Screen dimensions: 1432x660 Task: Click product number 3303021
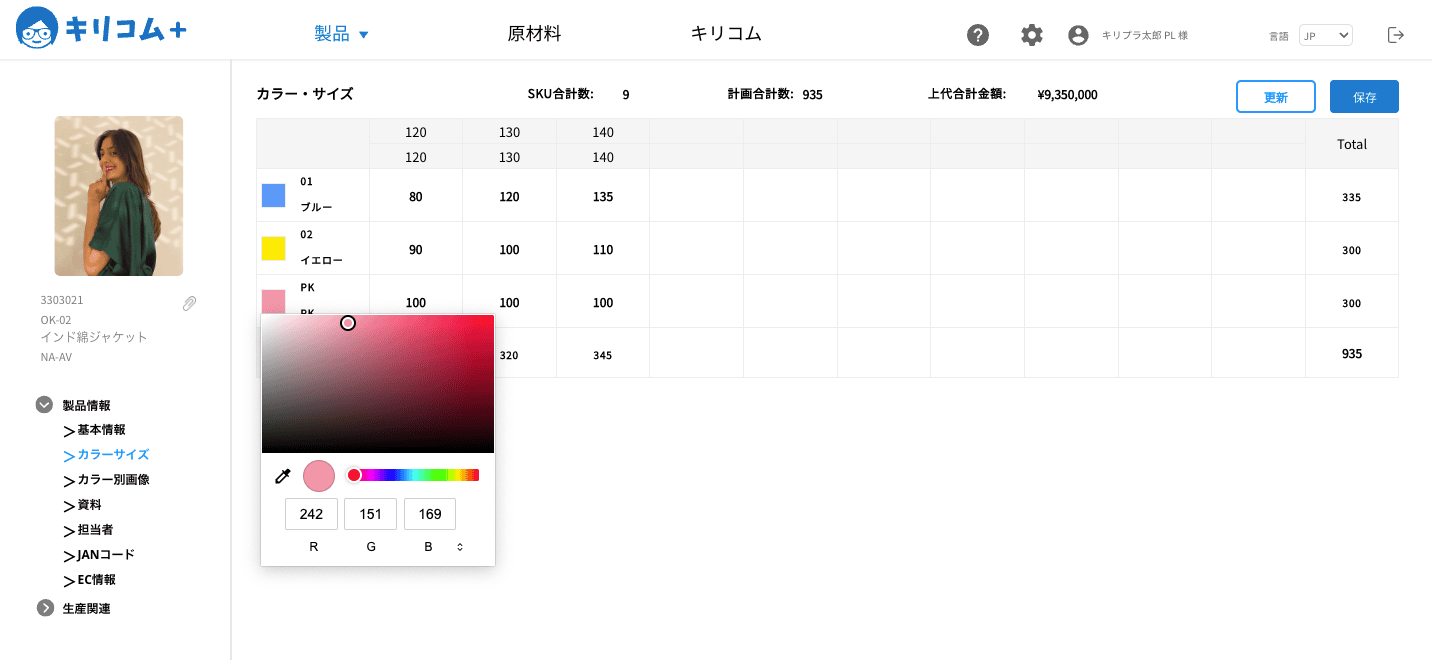coord(62,300)
